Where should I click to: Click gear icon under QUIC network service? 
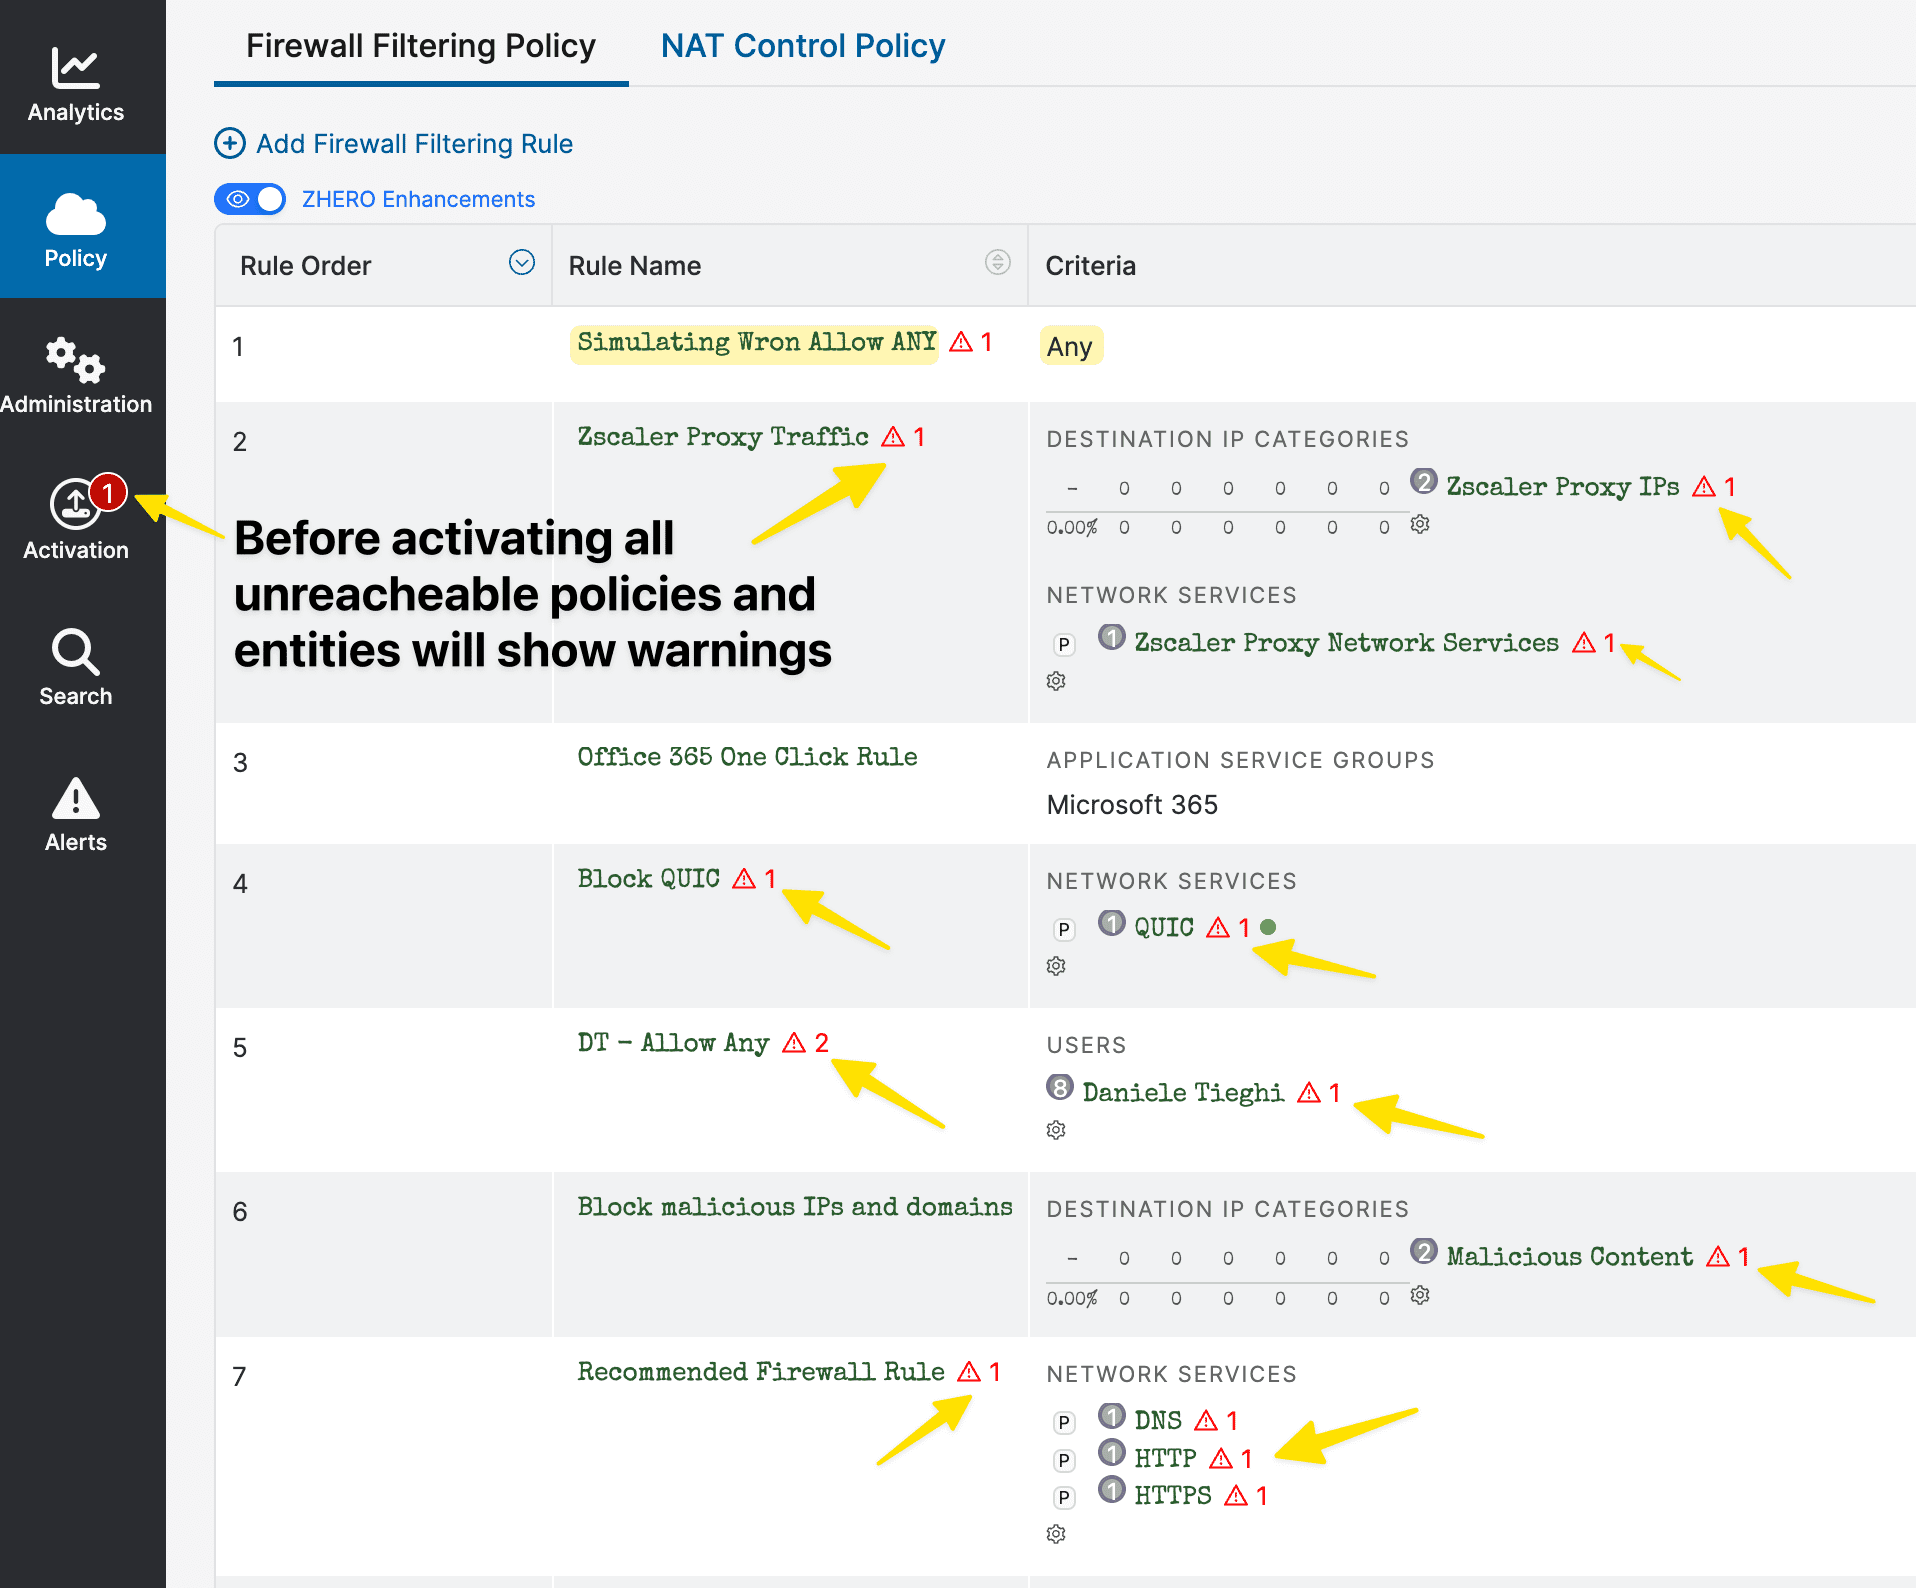[1056, 966]
